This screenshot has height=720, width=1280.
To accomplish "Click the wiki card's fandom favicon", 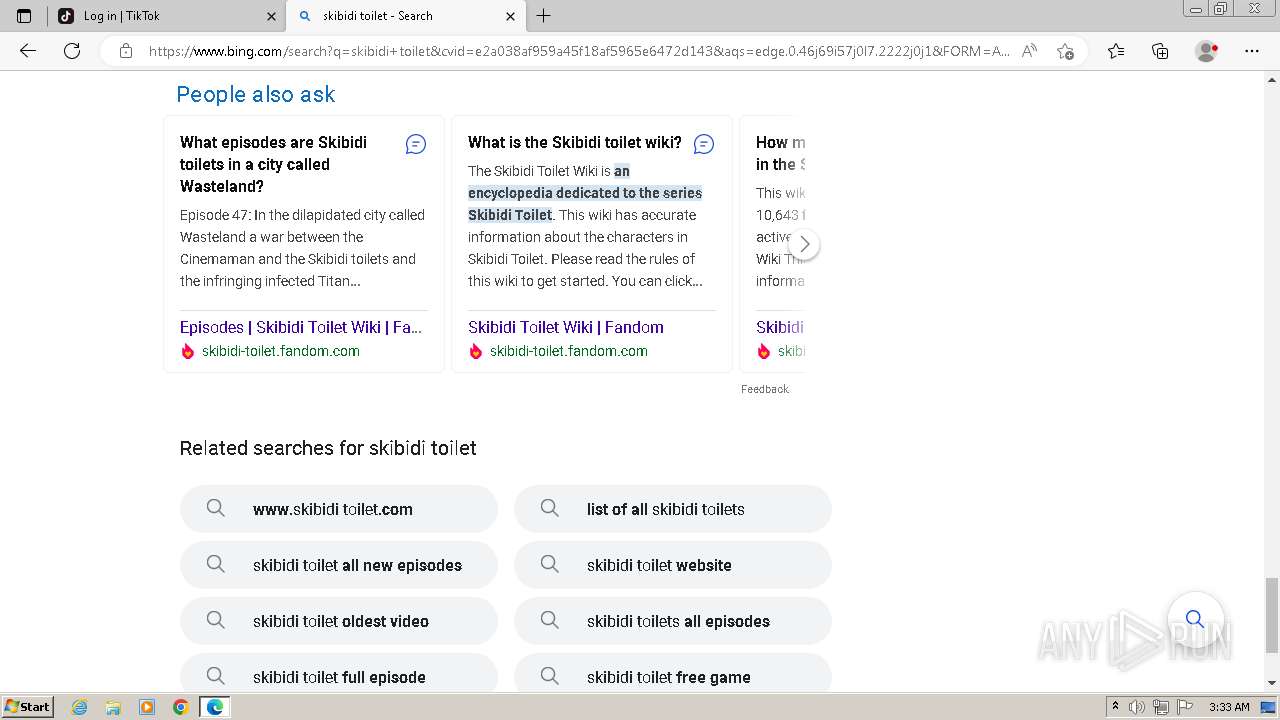I will [x=476, y=351].
